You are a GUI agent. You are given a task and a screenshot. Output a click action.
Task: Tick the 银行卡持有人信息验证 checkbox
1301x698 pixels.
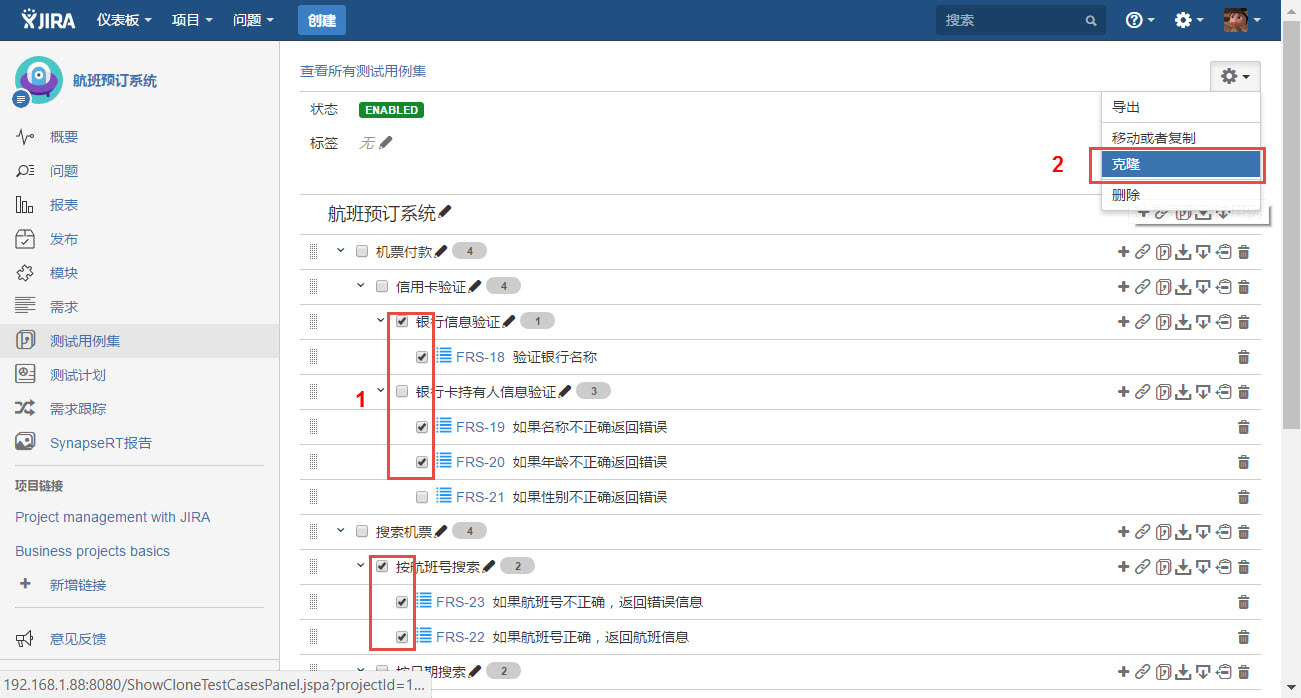(x=402, y=391)
